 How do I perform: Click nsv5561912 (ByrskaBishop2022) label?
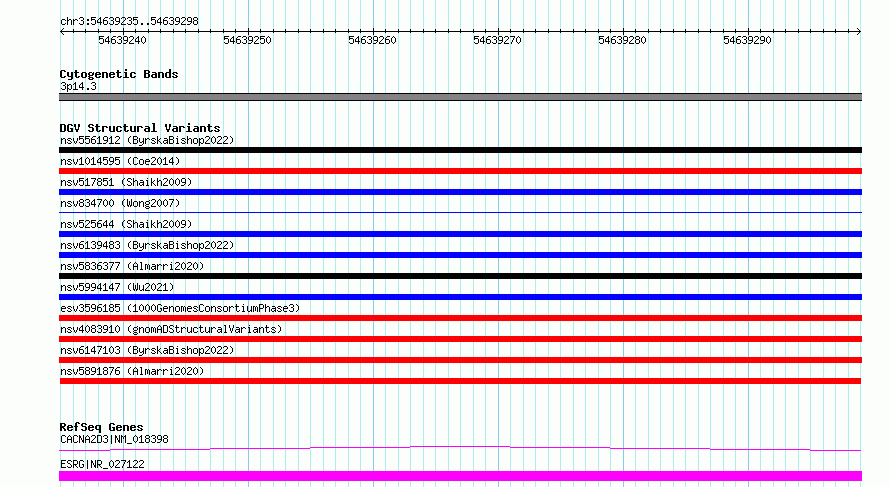[147, 140]
